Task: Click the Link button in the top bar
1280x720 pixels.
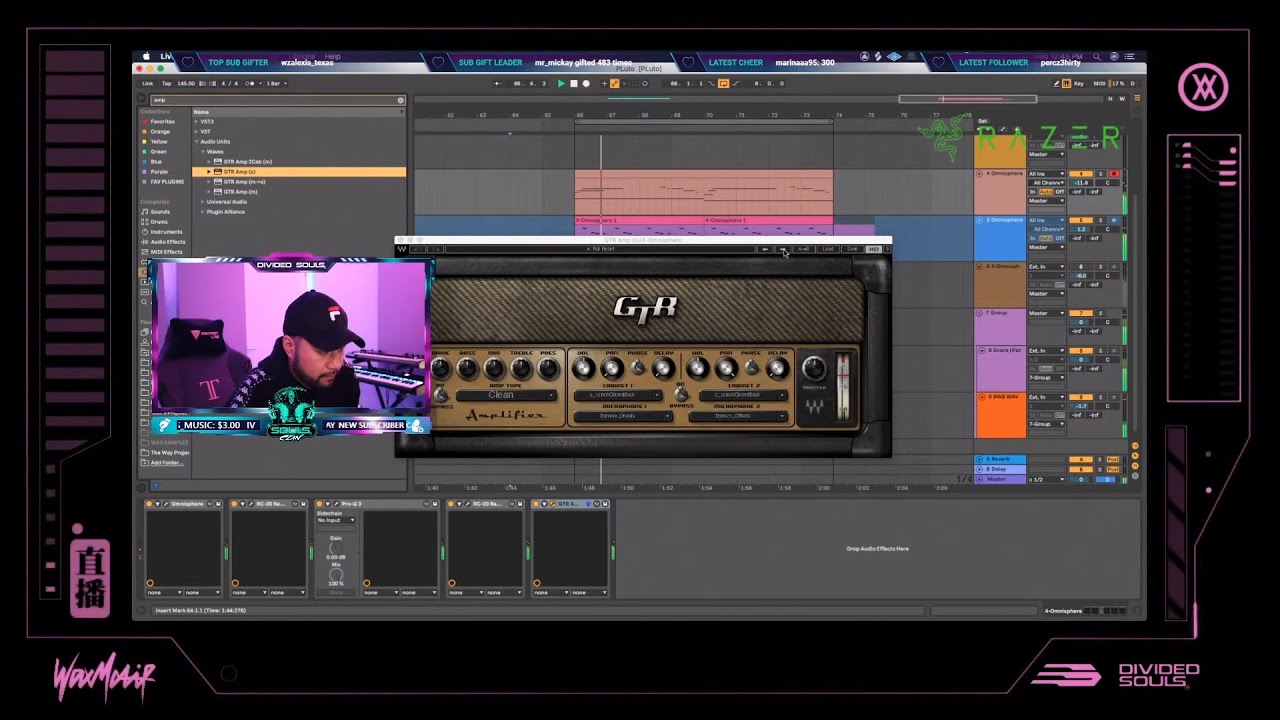Action: click(147, 83)
